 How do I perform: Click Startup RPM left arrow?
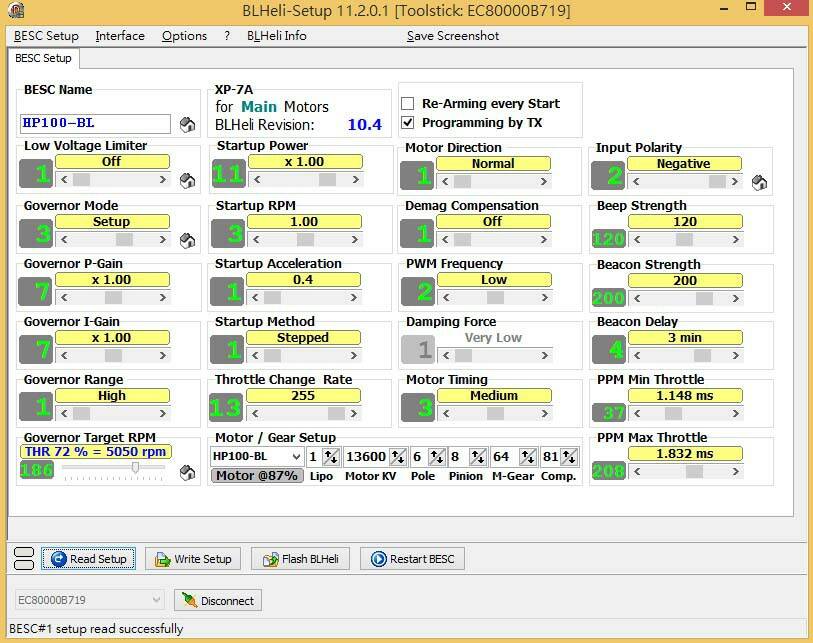pos(256,240)
